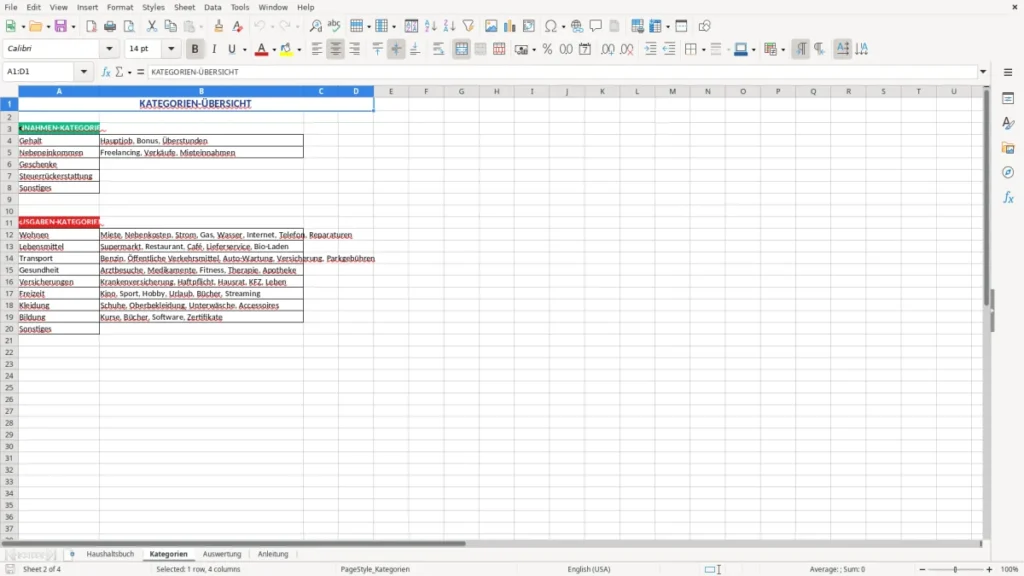Switch to the Auswertung sheet tab

pos(222,554)
